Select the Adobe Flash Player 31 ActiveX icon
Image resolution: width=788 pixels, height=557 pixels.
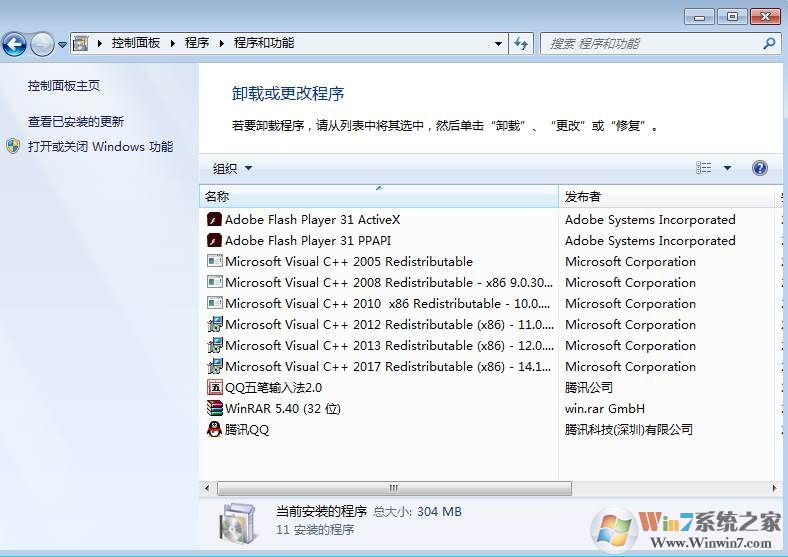tap(215, 219)
